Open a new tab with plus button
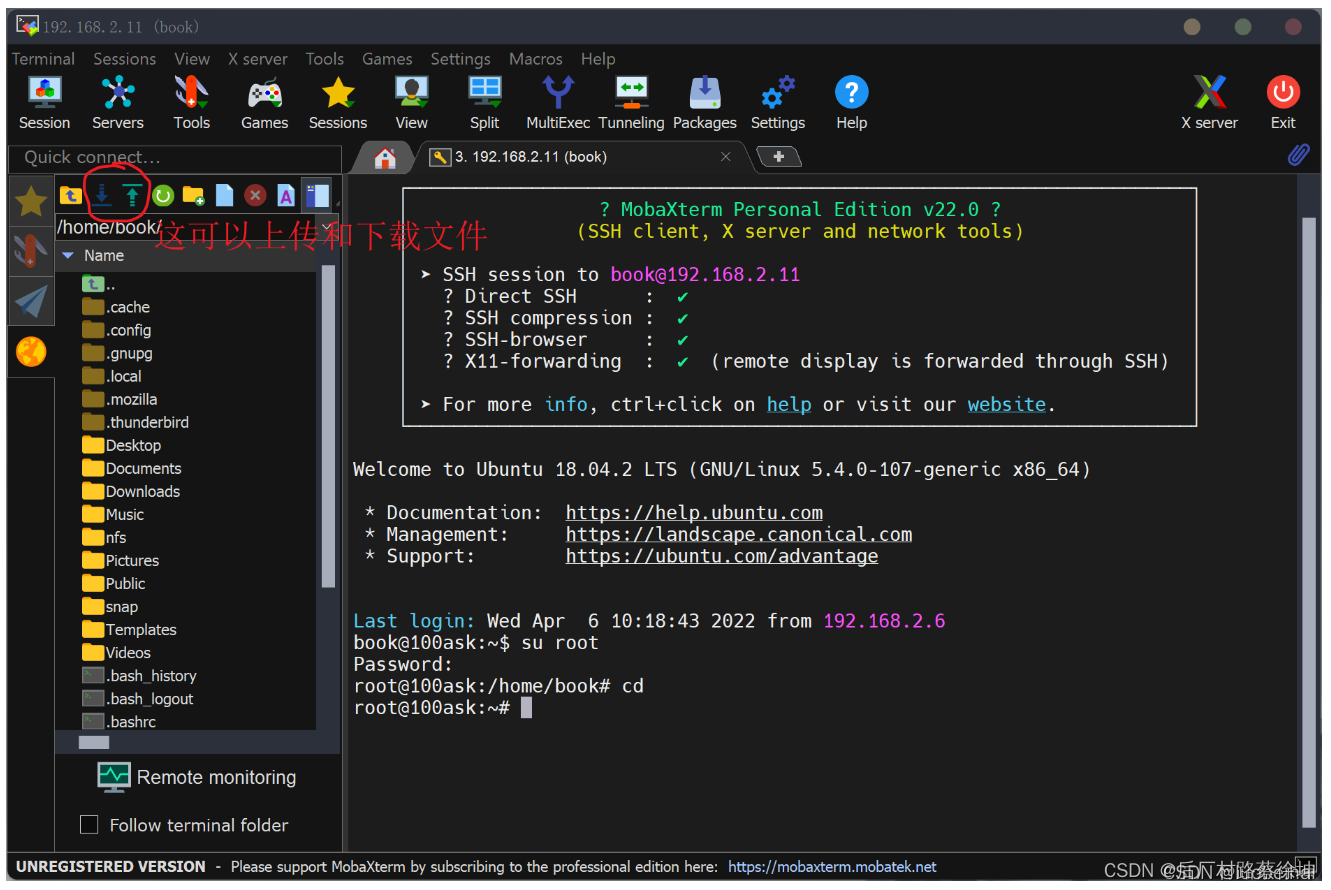Screen dimensions: 1331x890 (x=778, y=156)
